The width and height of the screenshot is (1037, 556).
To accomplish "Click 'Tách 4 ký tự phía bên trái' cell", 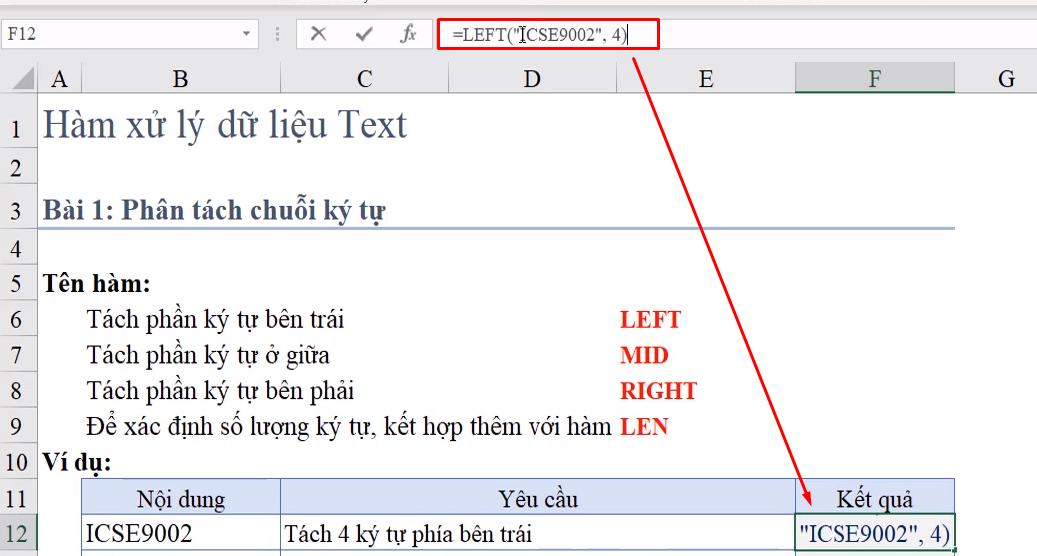I will (x=538, y=533).
